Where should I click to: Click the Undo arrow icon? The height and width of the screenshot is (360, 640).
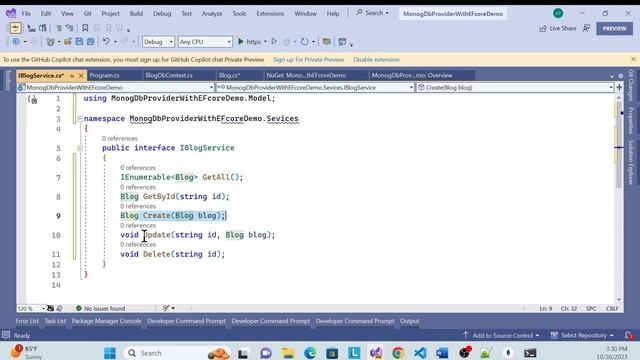click(106, 42)
